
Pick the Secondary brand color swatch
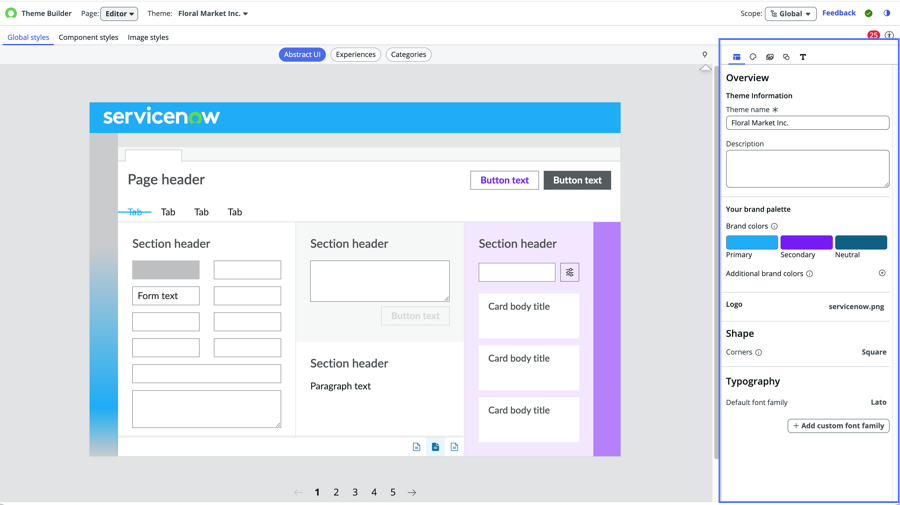coord(806,242)
